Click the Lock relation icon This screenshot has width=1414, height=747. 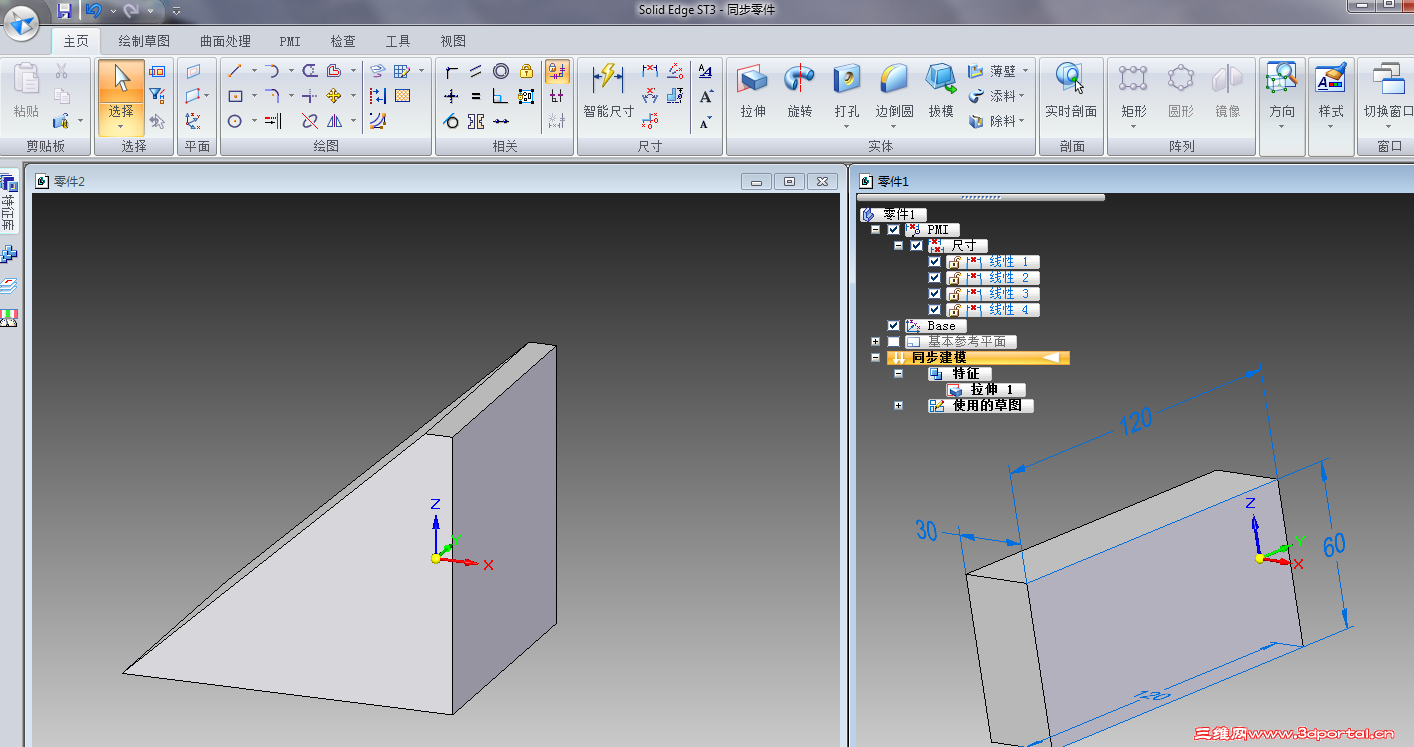coord(526,71)
